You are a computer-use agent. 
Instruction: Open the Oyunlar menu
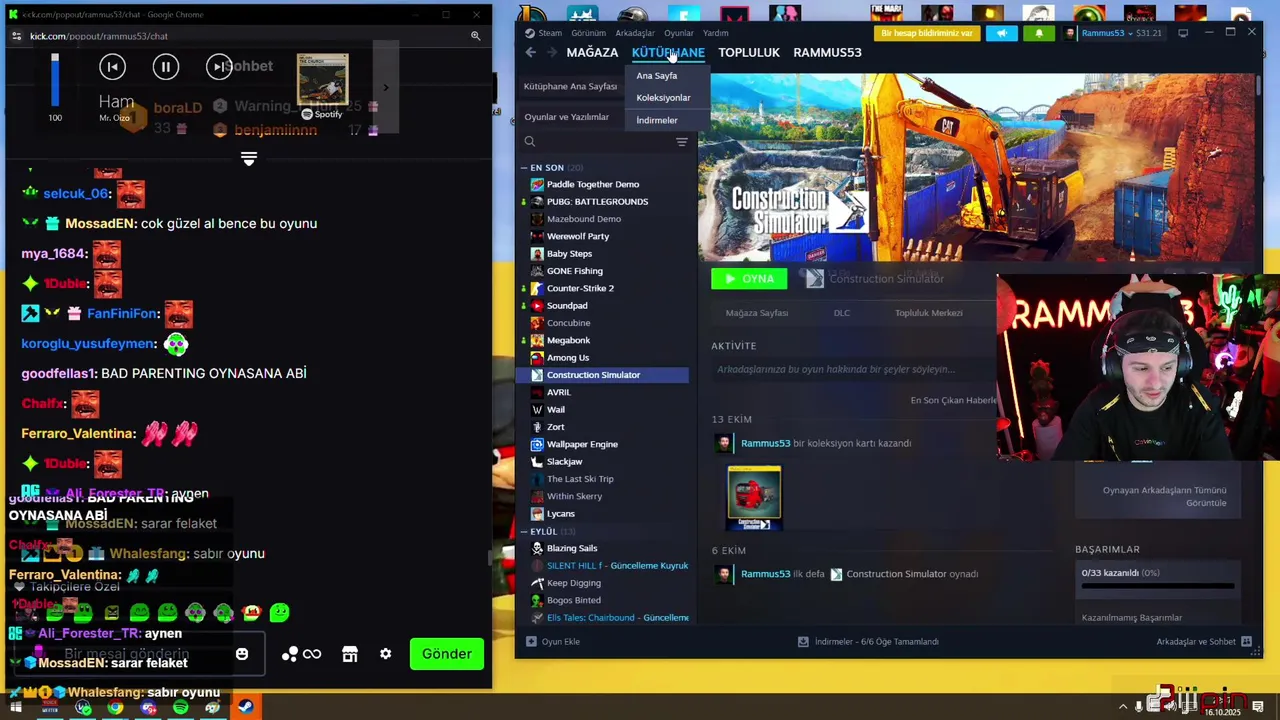click(x=678, y=33)
